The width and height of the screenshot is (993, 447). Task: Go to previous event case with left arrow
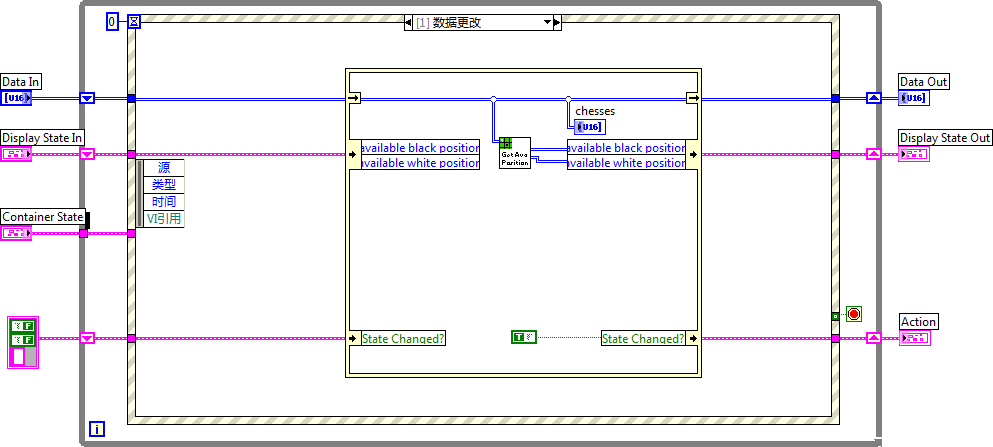(410, 22)
